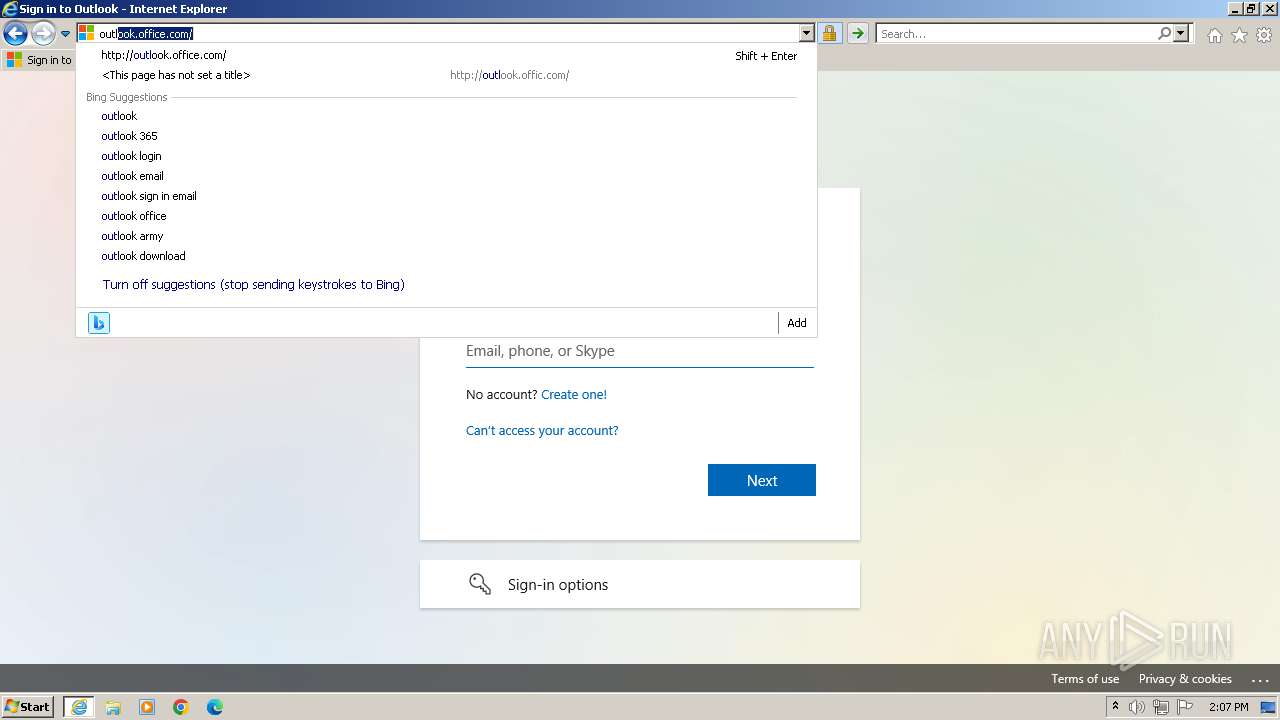Click Can't access your account? link

[542, 431]
